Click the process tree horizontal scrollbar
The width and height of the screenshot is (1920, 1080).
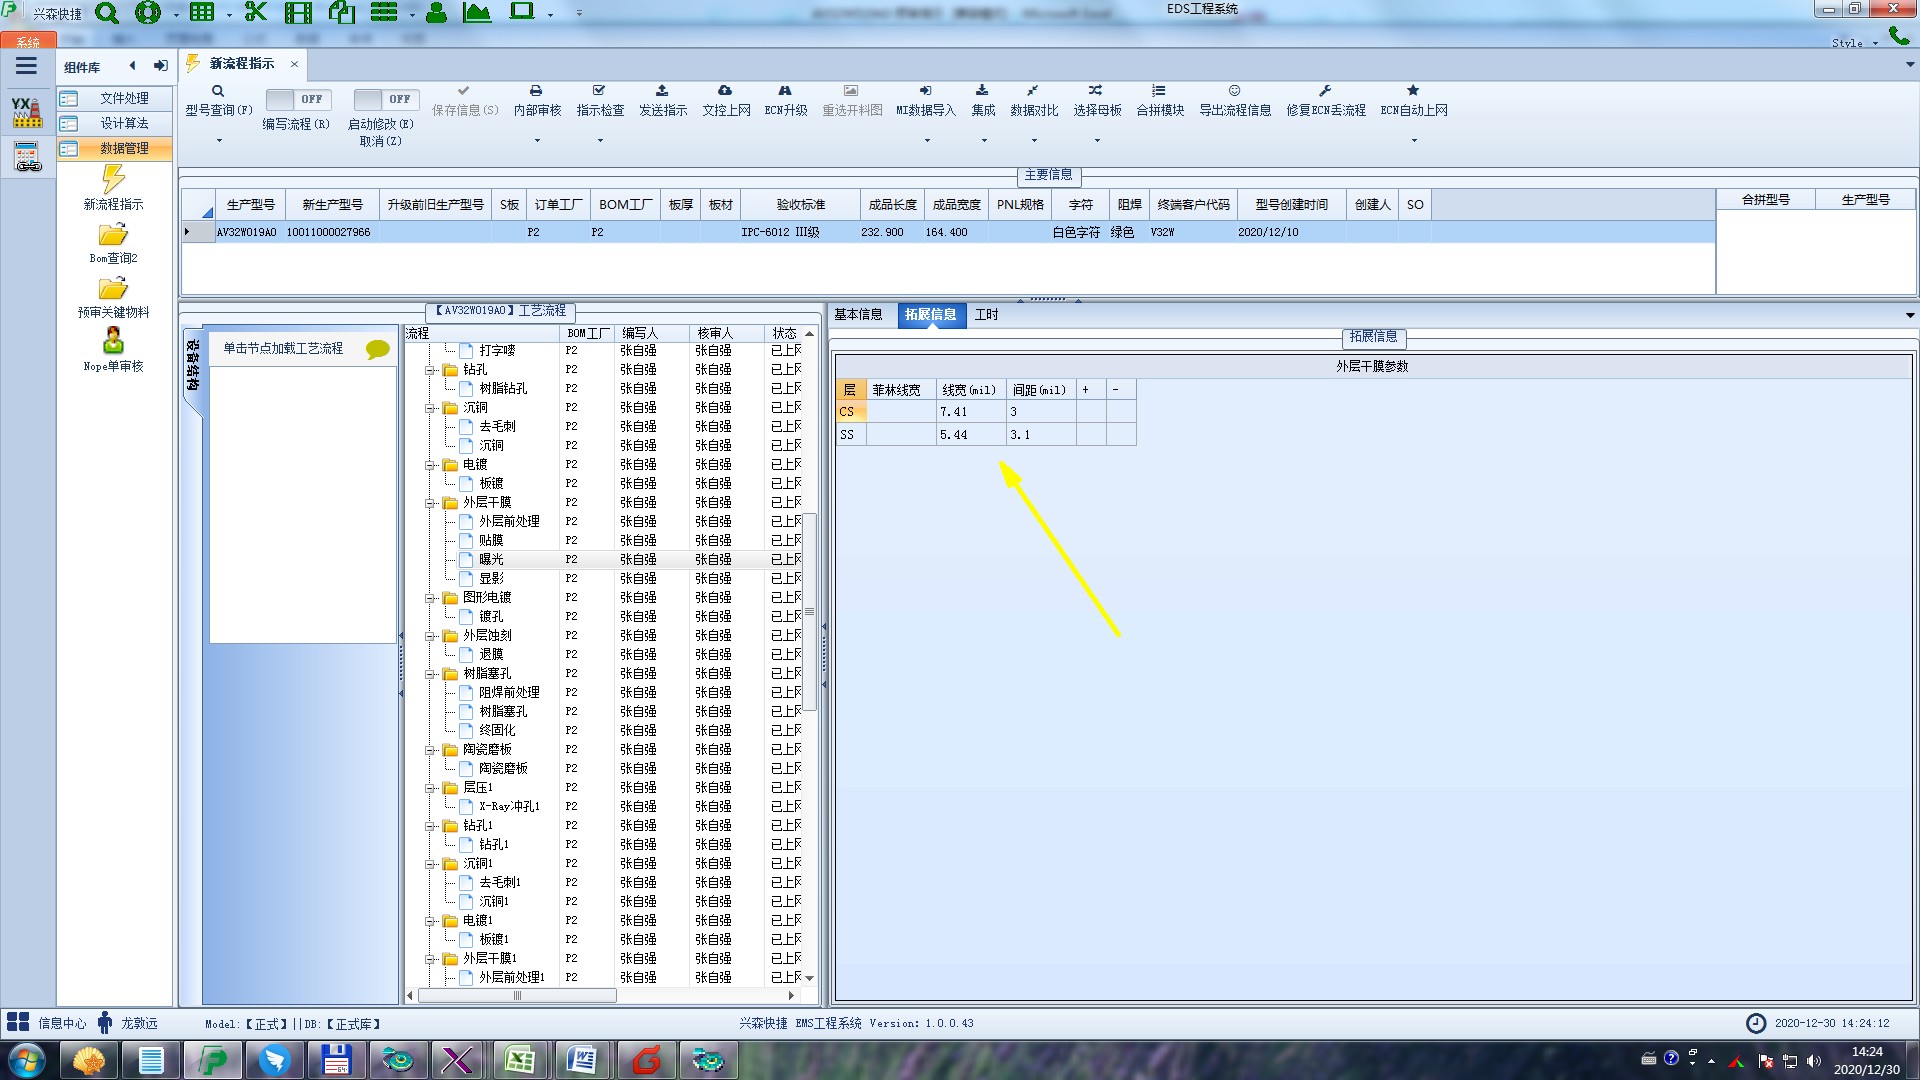point(517,996)
